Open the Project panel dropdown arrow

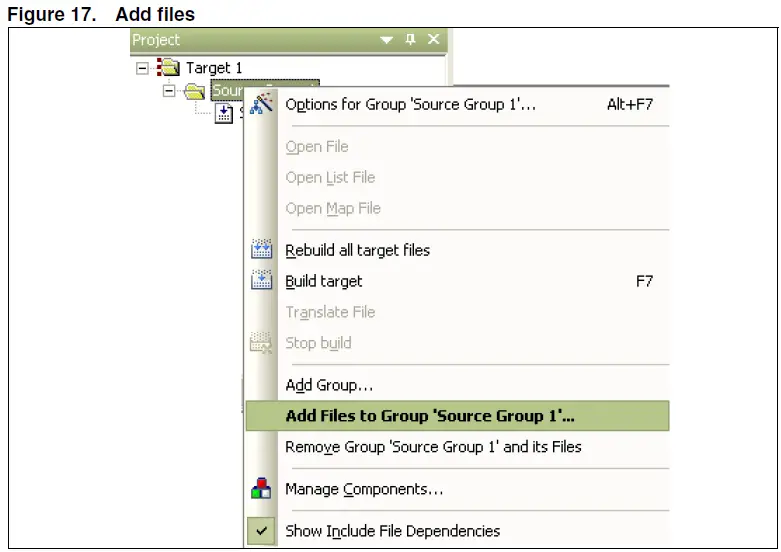coord(387,40)
